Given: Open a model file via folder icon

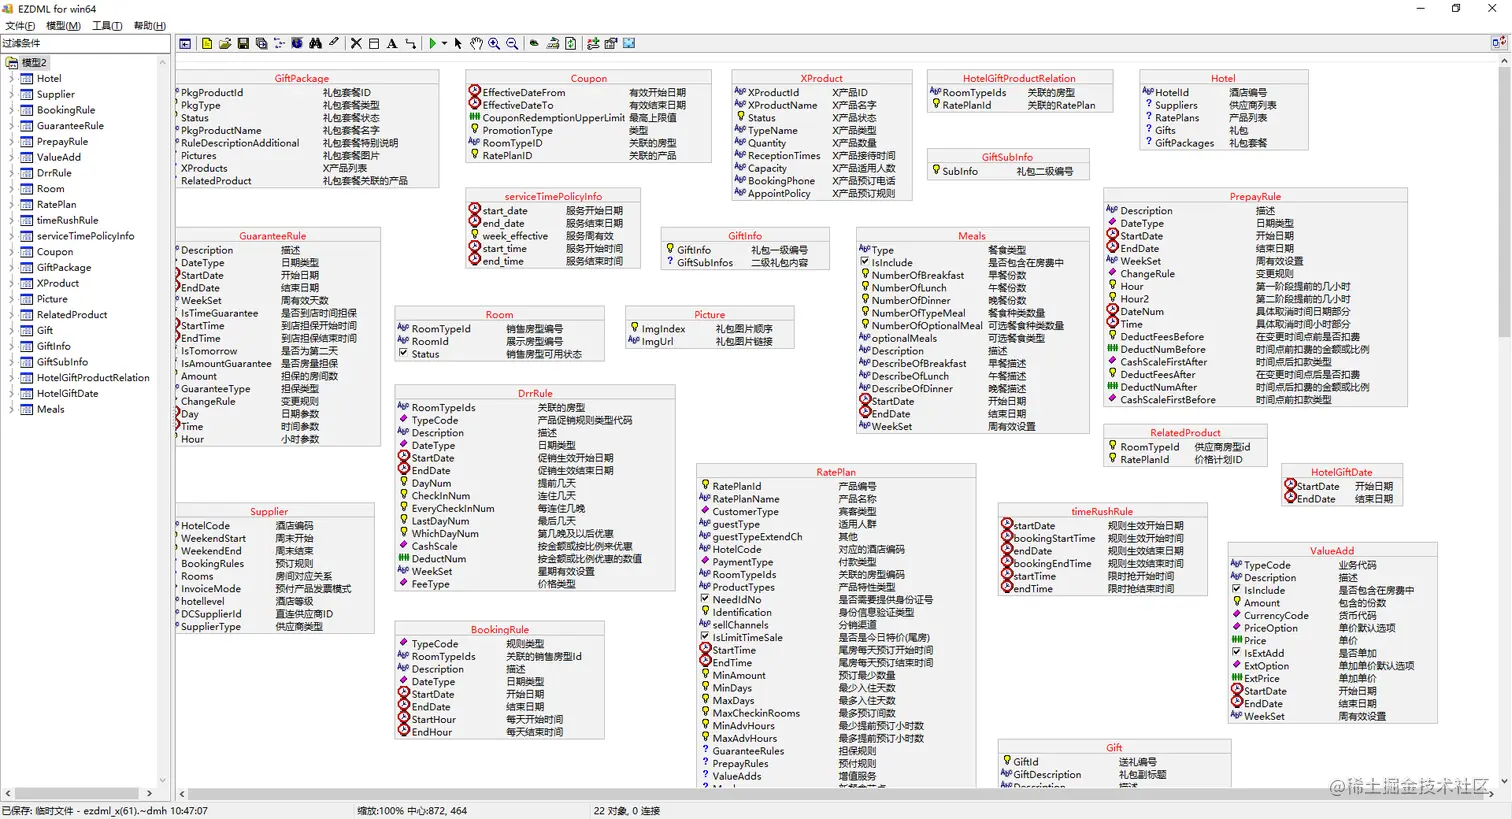Looking at the screenshot, I should tap(225, 43).
